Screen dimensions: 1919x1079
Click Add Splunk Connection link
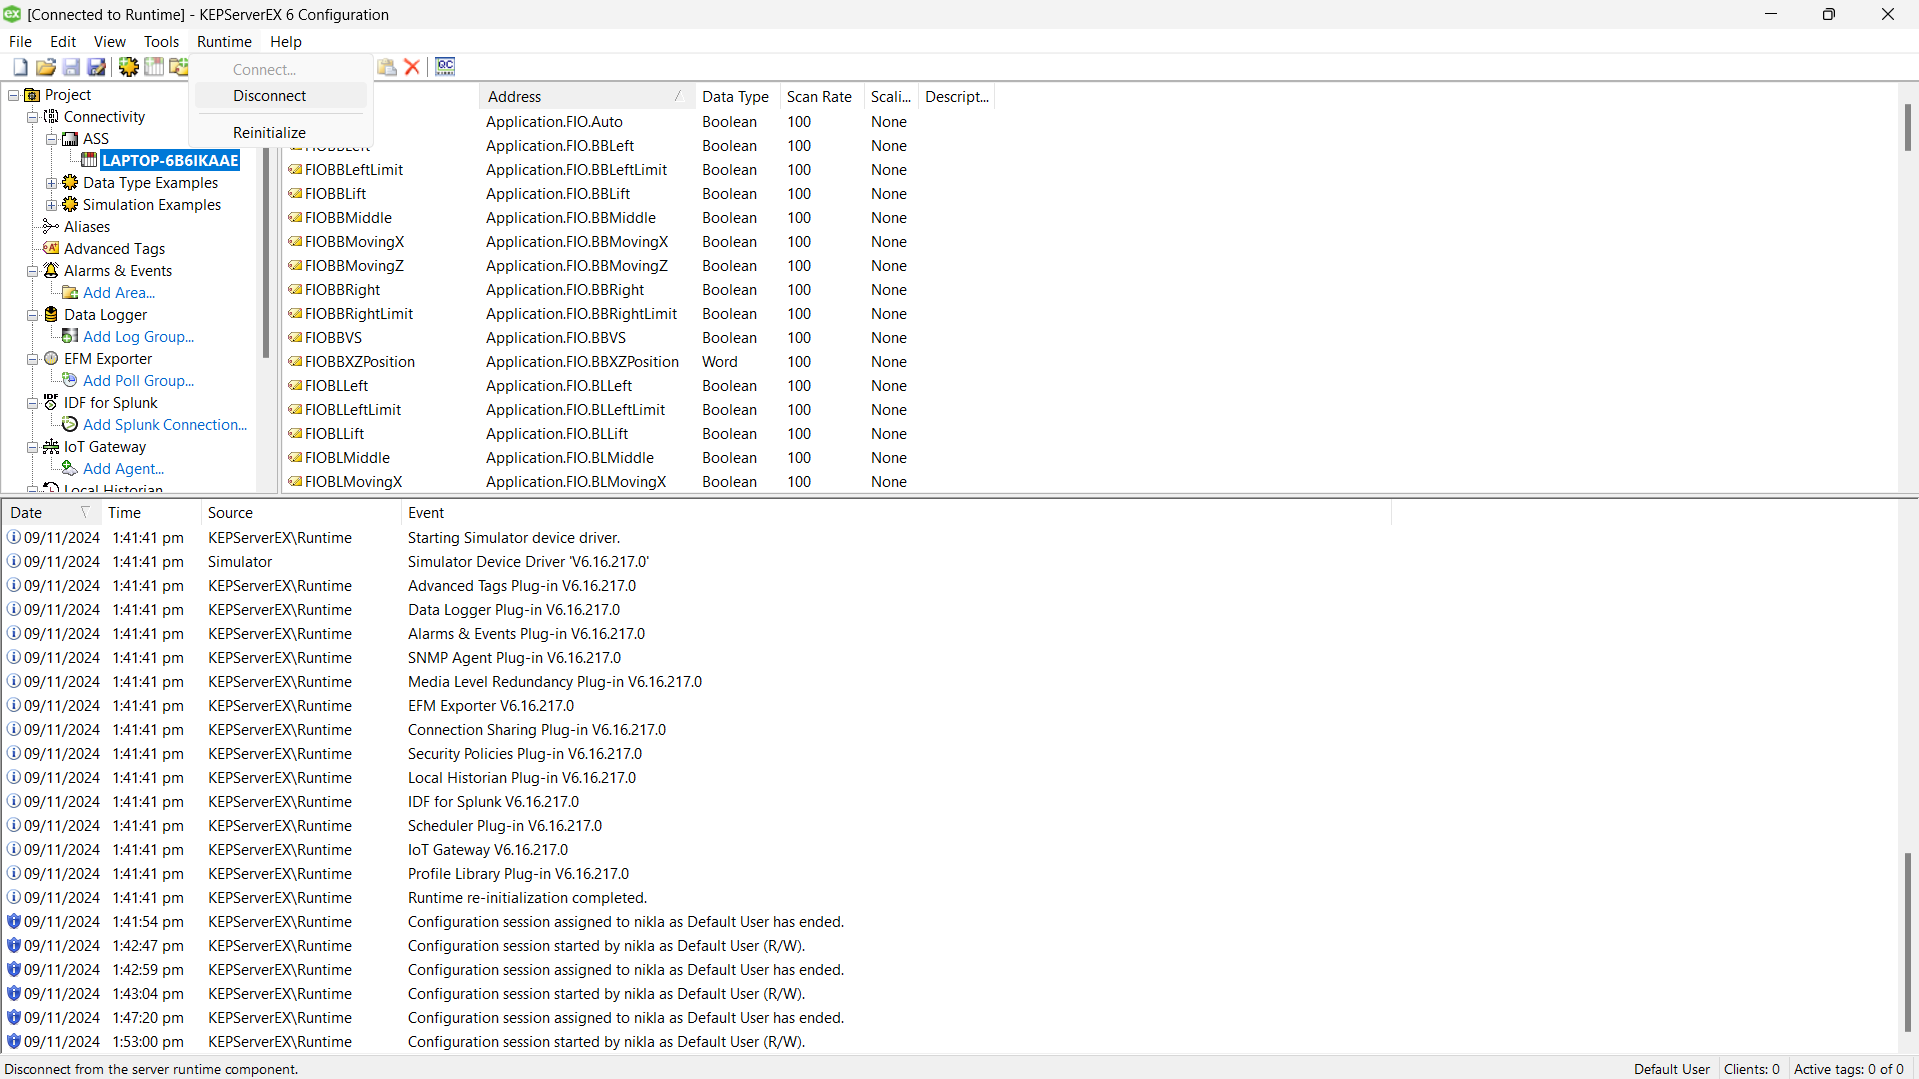(164, 424)
